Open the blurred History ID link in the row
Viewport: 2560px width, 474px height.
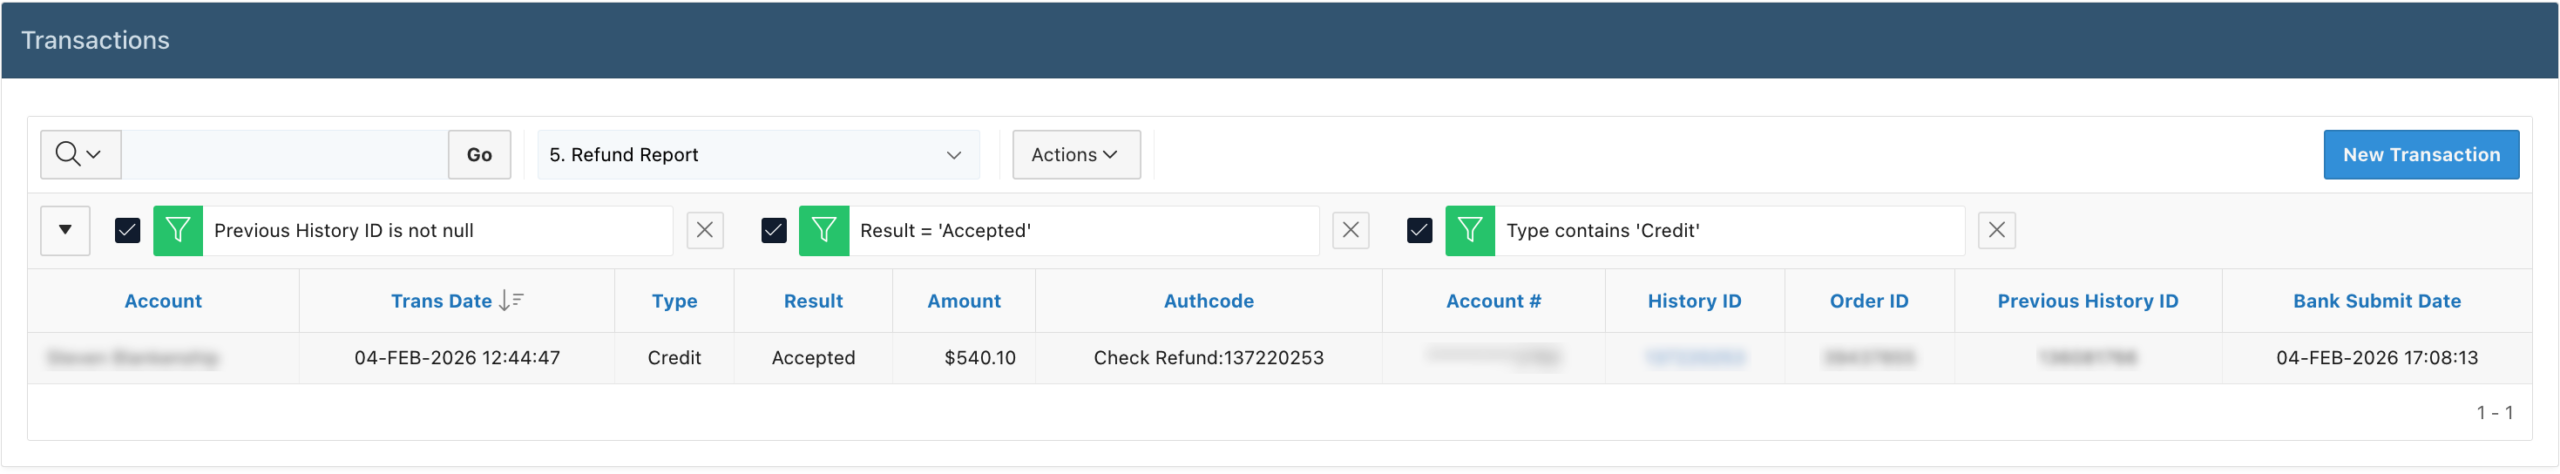pyautogui.click(x=1695, y=358)
